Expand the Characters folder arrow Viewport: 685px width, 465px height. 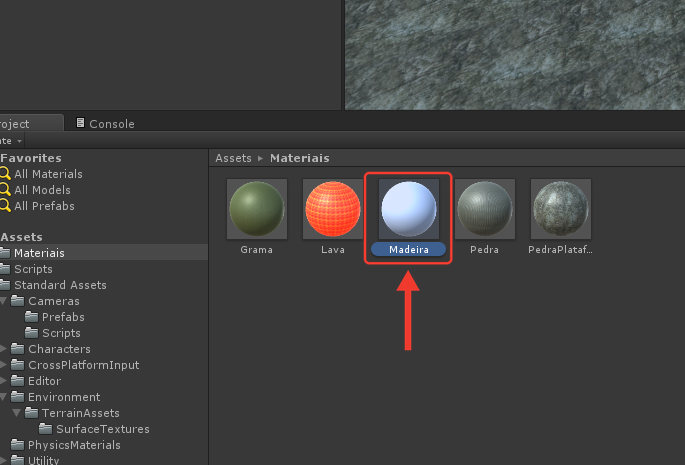point(3,349)
